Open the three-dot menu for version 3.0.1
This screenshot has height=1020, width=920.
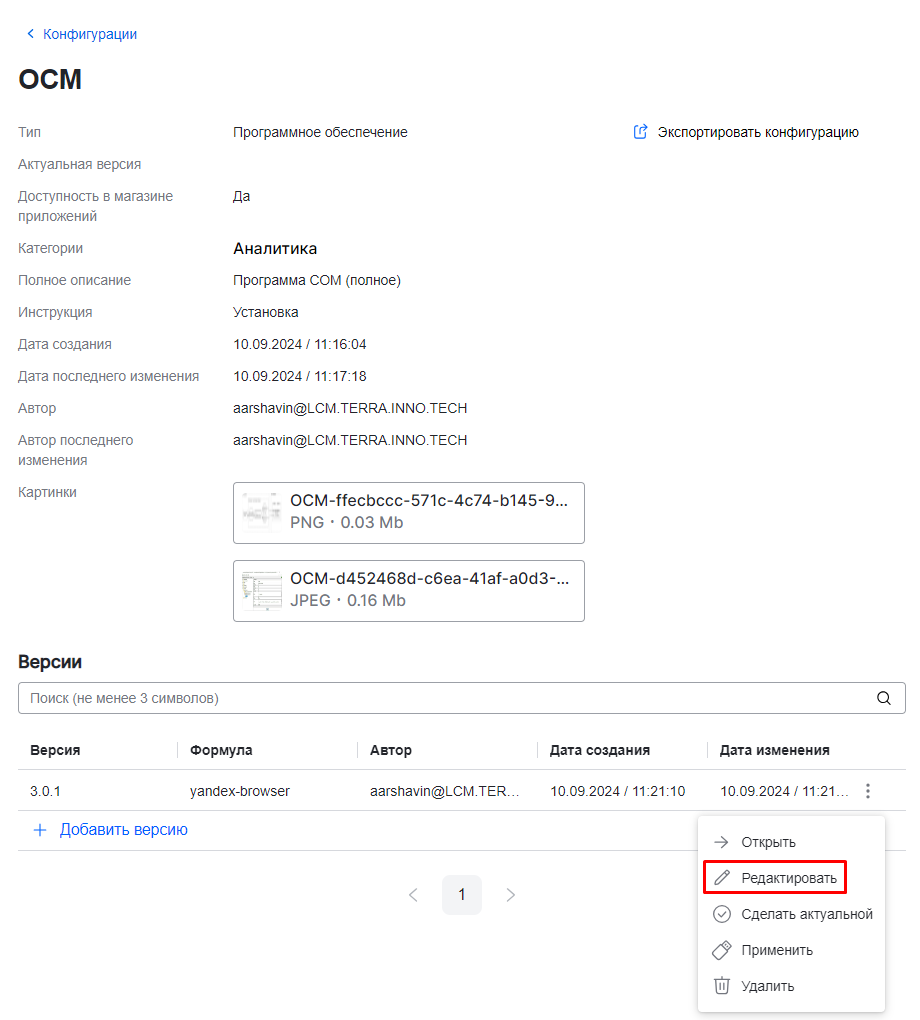click(868, 791)
